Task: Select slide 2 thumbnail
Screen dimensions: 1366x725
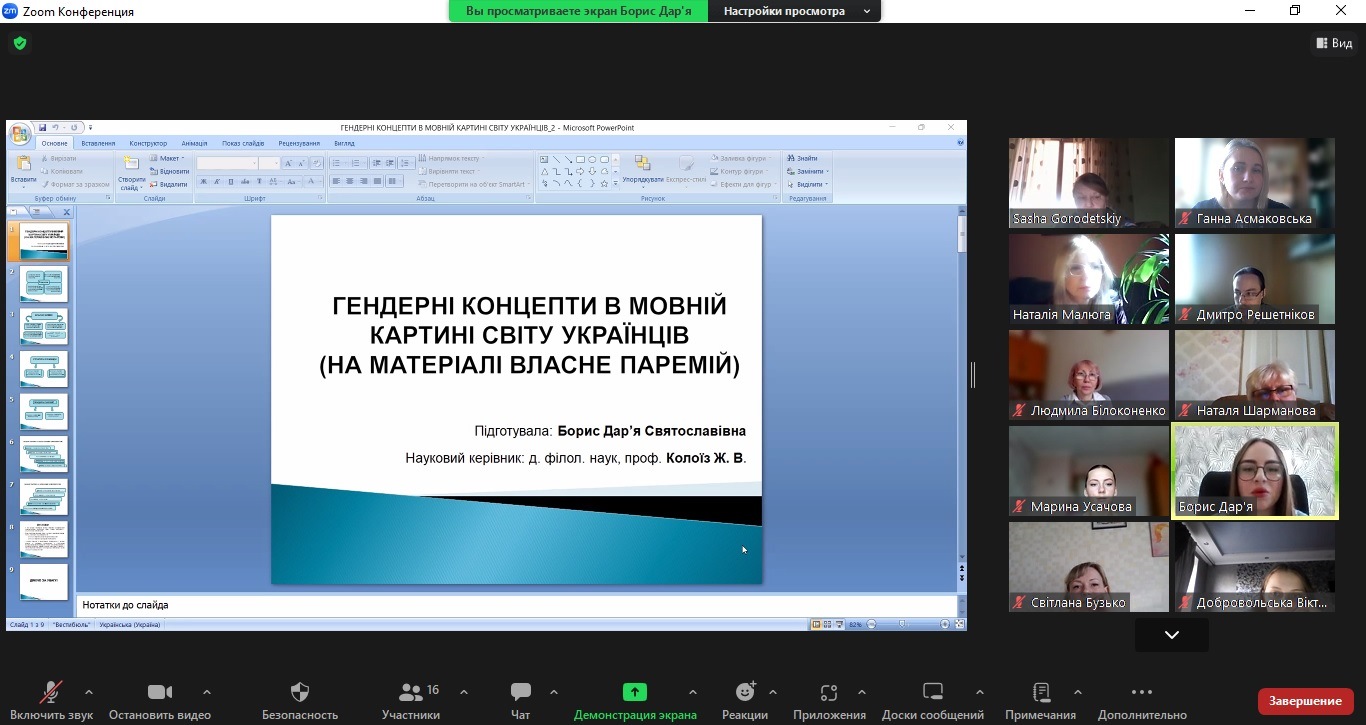Action: pos(43,284)
